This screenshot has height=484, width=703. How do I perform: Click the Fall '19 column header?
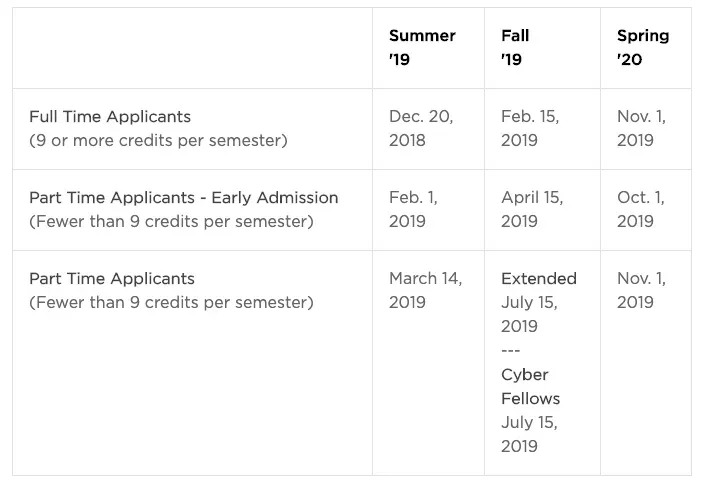point(515,47)
